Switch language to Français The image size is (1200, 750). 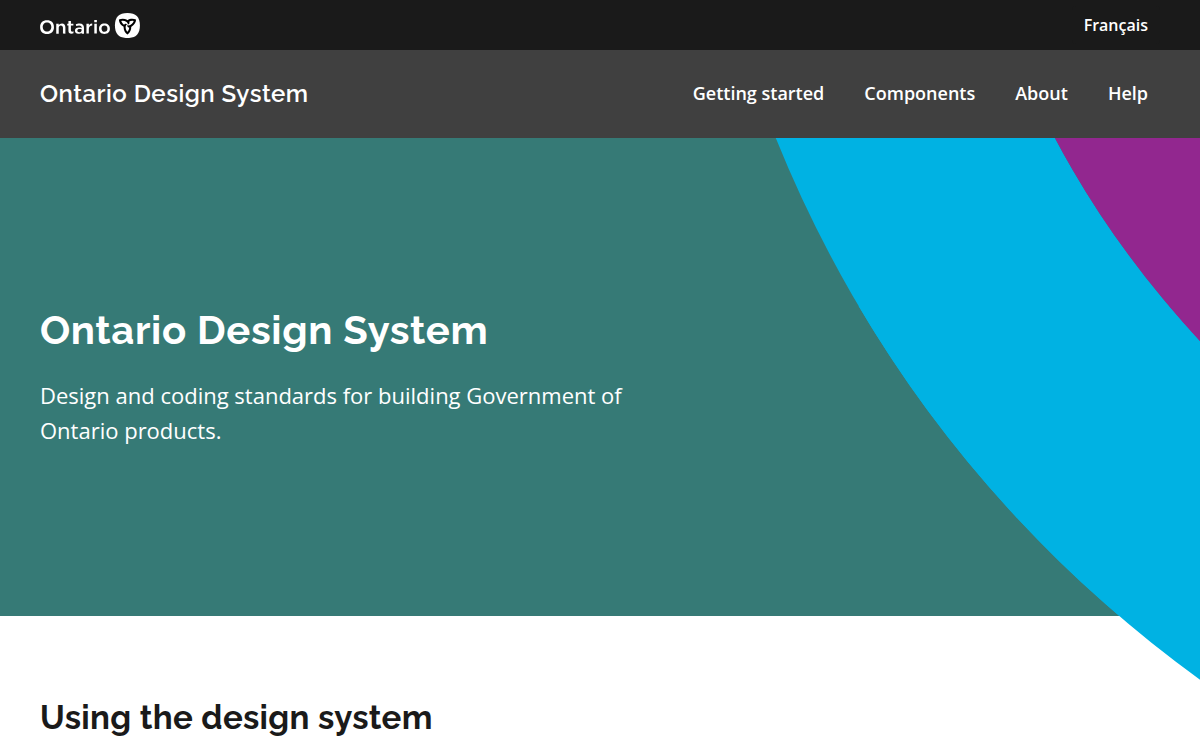coord(1115,26)
